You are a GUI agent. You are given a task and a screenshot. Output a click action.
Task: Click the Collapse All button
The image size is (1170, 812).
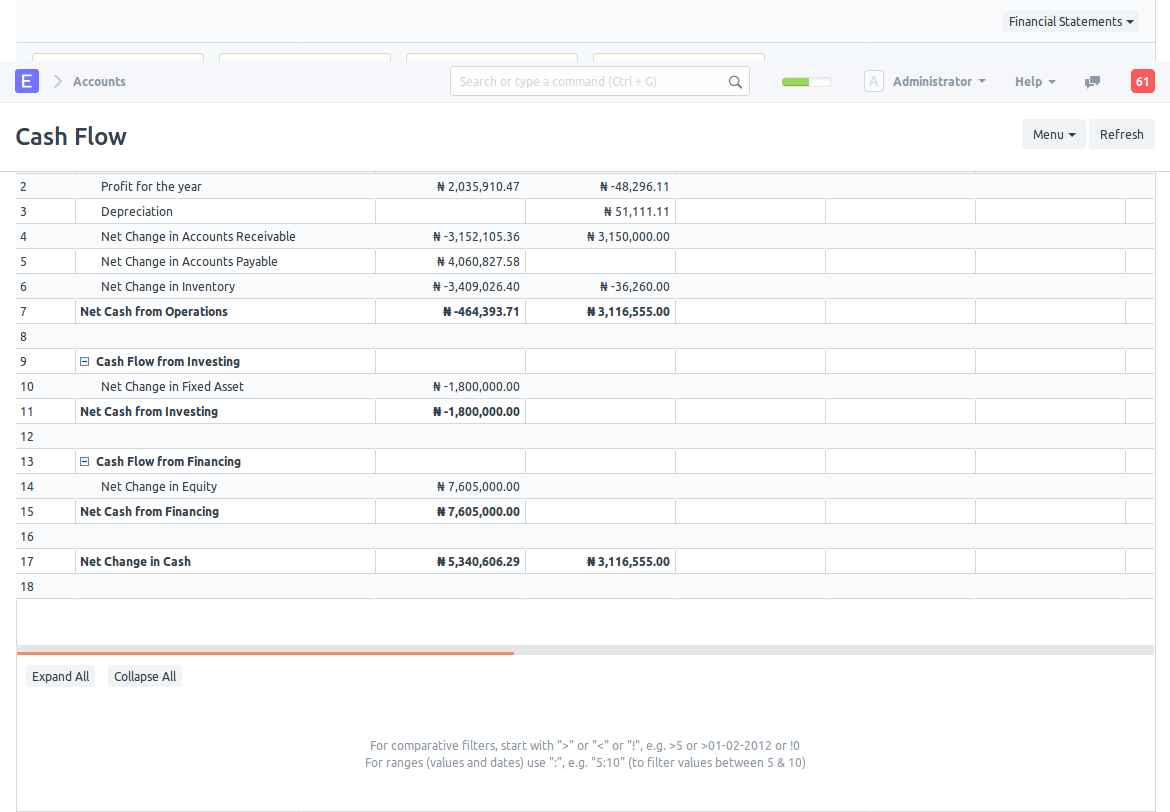tap(145, 677)
